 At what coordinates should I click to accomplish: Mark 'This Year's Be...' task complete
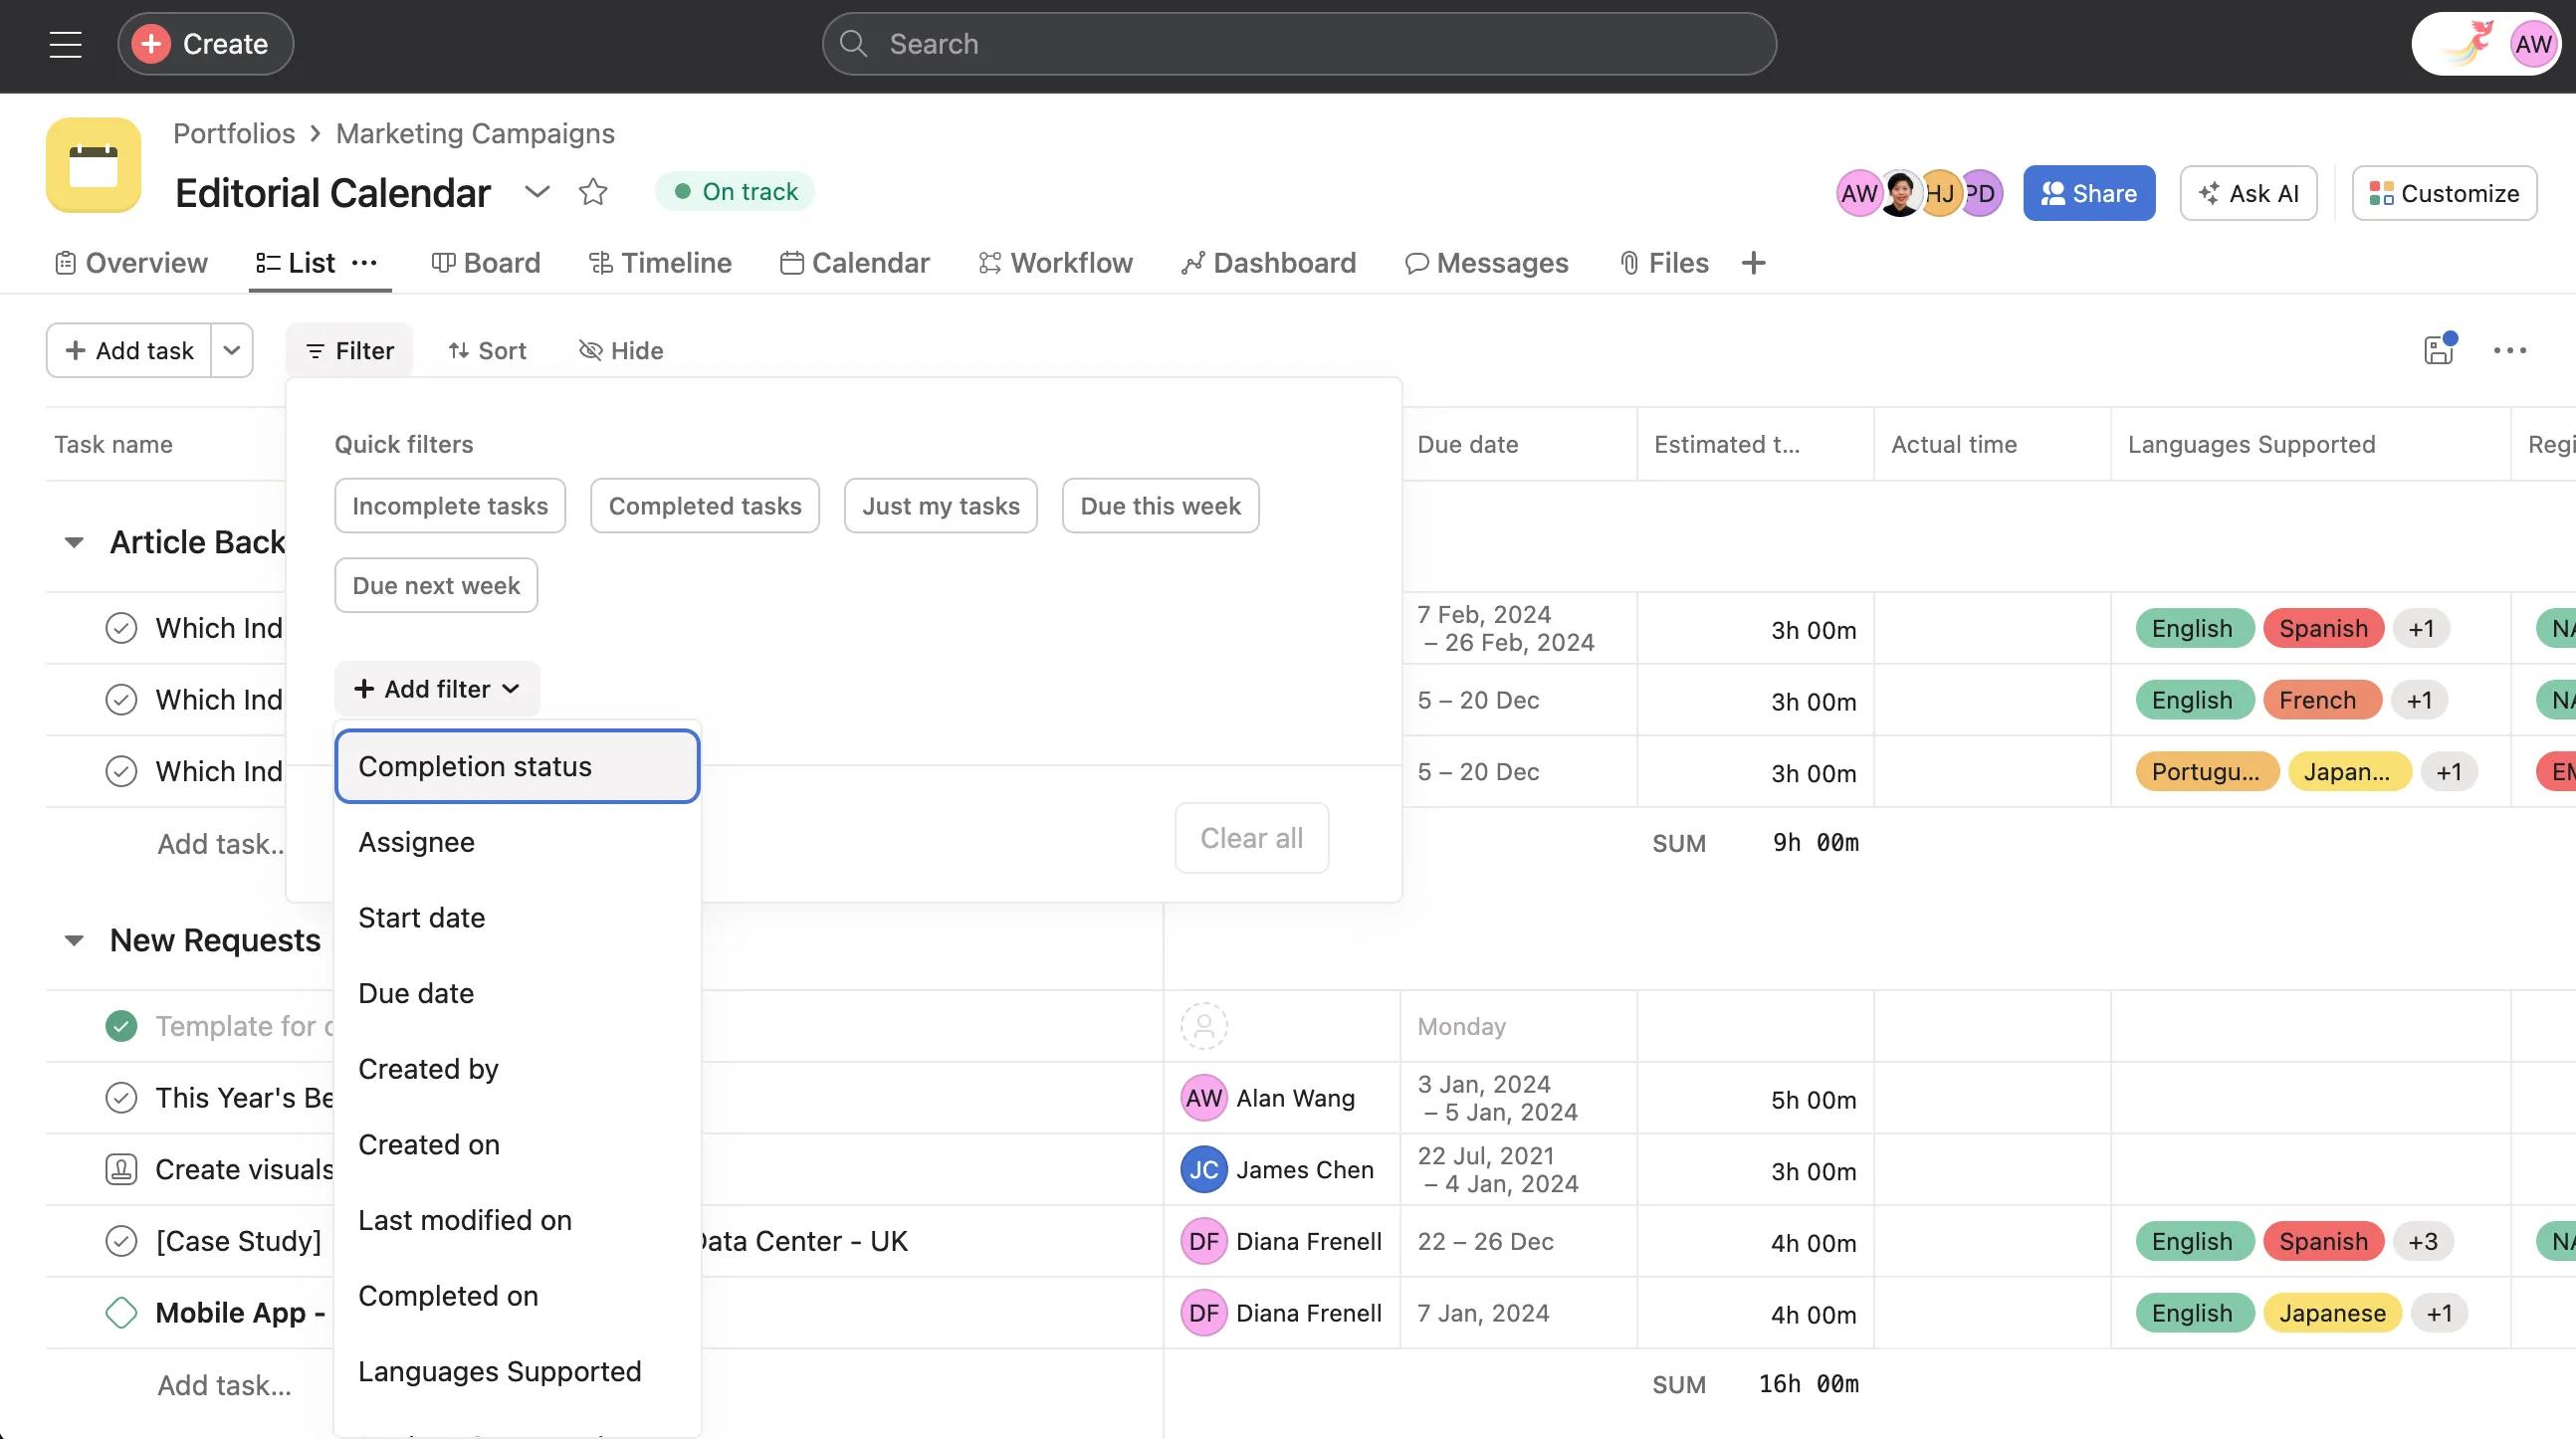click(x=121, y=1097)
